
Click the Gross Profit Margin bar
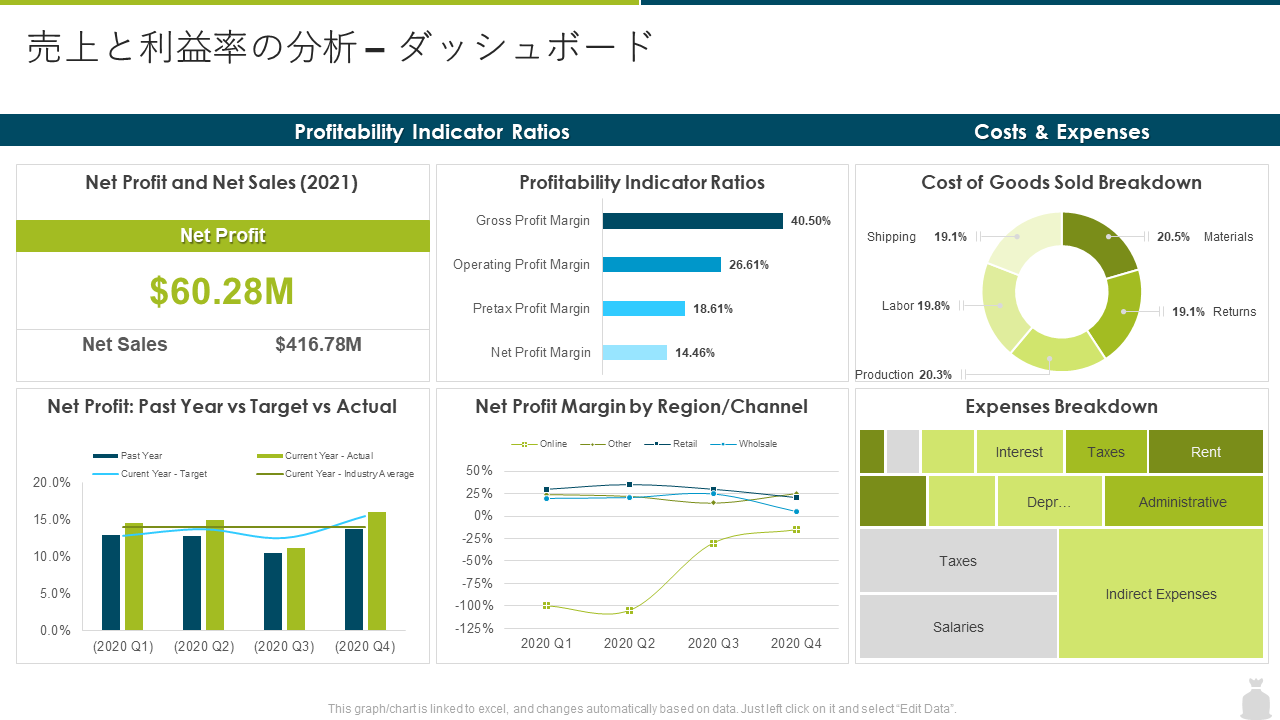pos(693,221)
